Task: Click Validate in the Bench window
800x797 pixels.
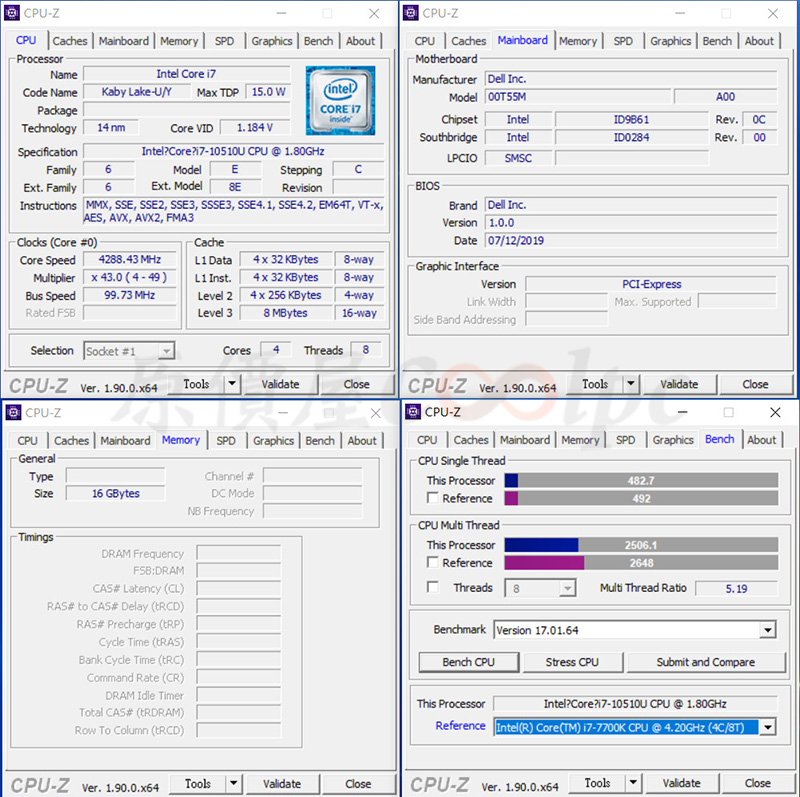Action: [x=682, y=783]
